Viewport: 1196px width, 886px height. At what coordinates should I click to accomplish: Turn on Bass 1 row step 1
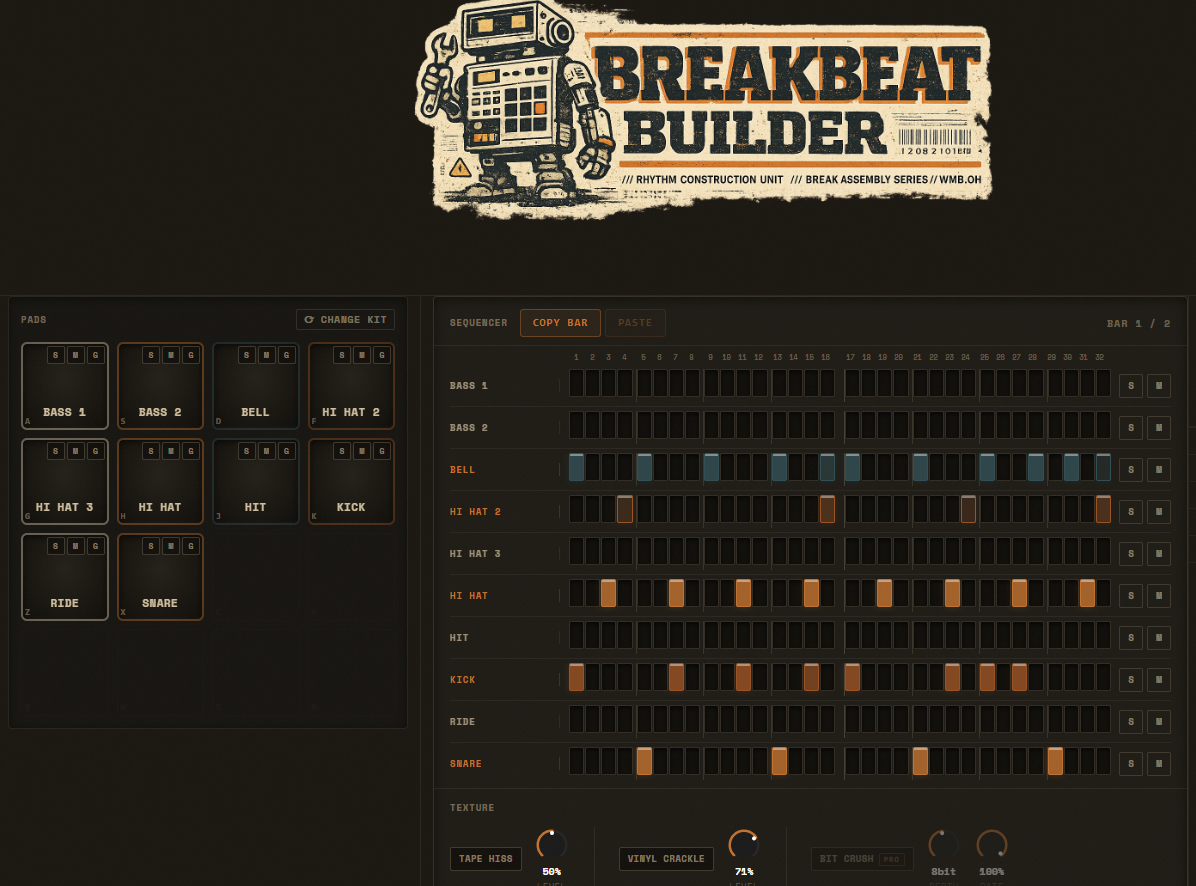(x=577, y=384)
